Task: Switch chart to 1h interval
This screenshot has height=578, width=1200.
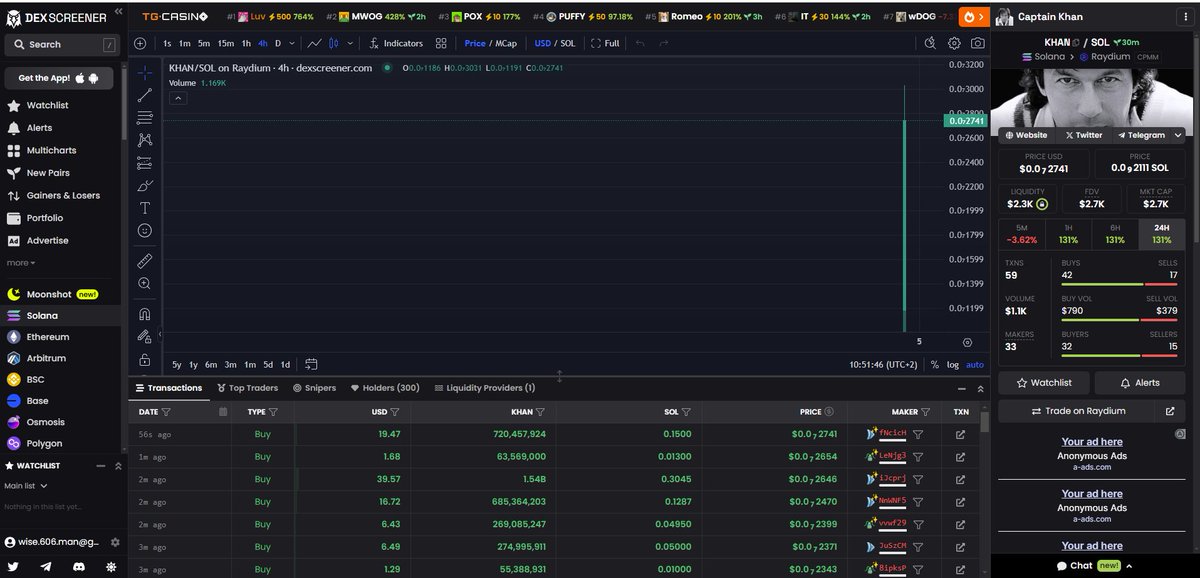Action: coord(246,44)
